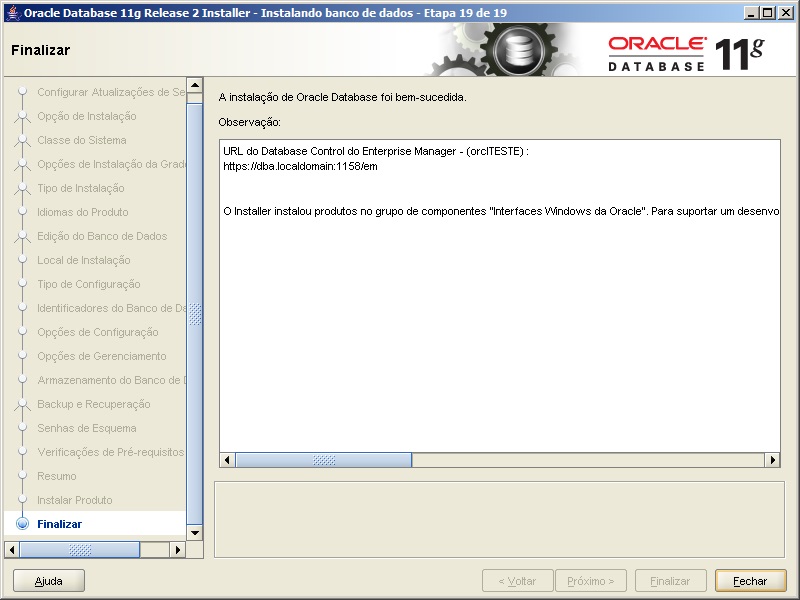Screen dimensions: 800x600
Task: Select the Opções de Gerenciamento step
Action: tap(102, 356)
